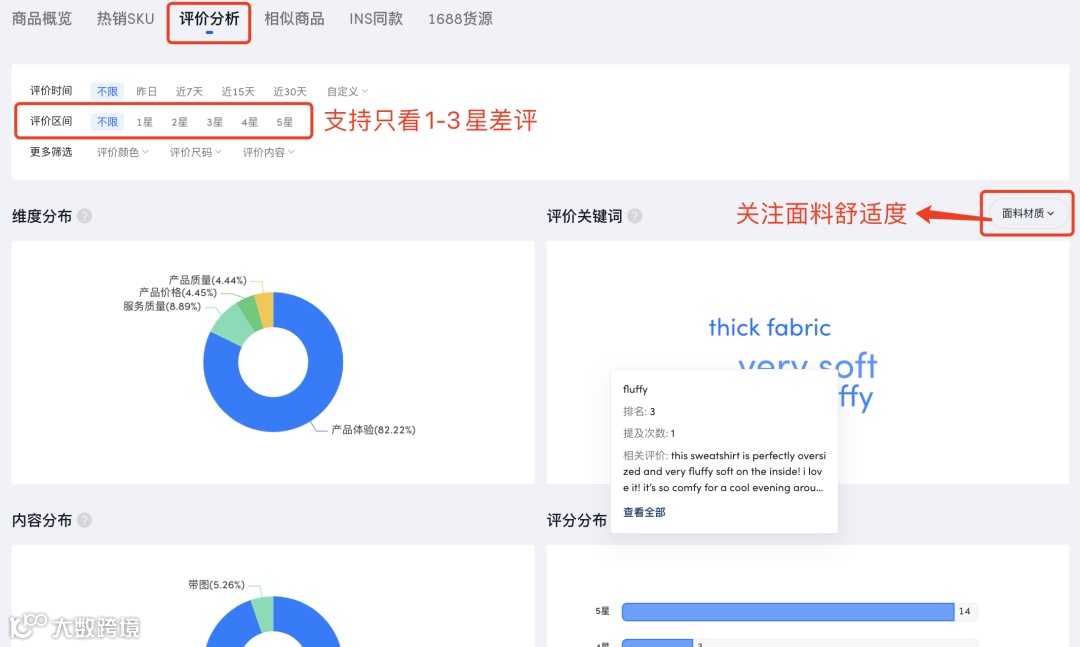Image resolution: width=1080 pixels, height=647 pixels.
Task: Expand the 评价内容 filter dropdown
Action: click(269, 152)
